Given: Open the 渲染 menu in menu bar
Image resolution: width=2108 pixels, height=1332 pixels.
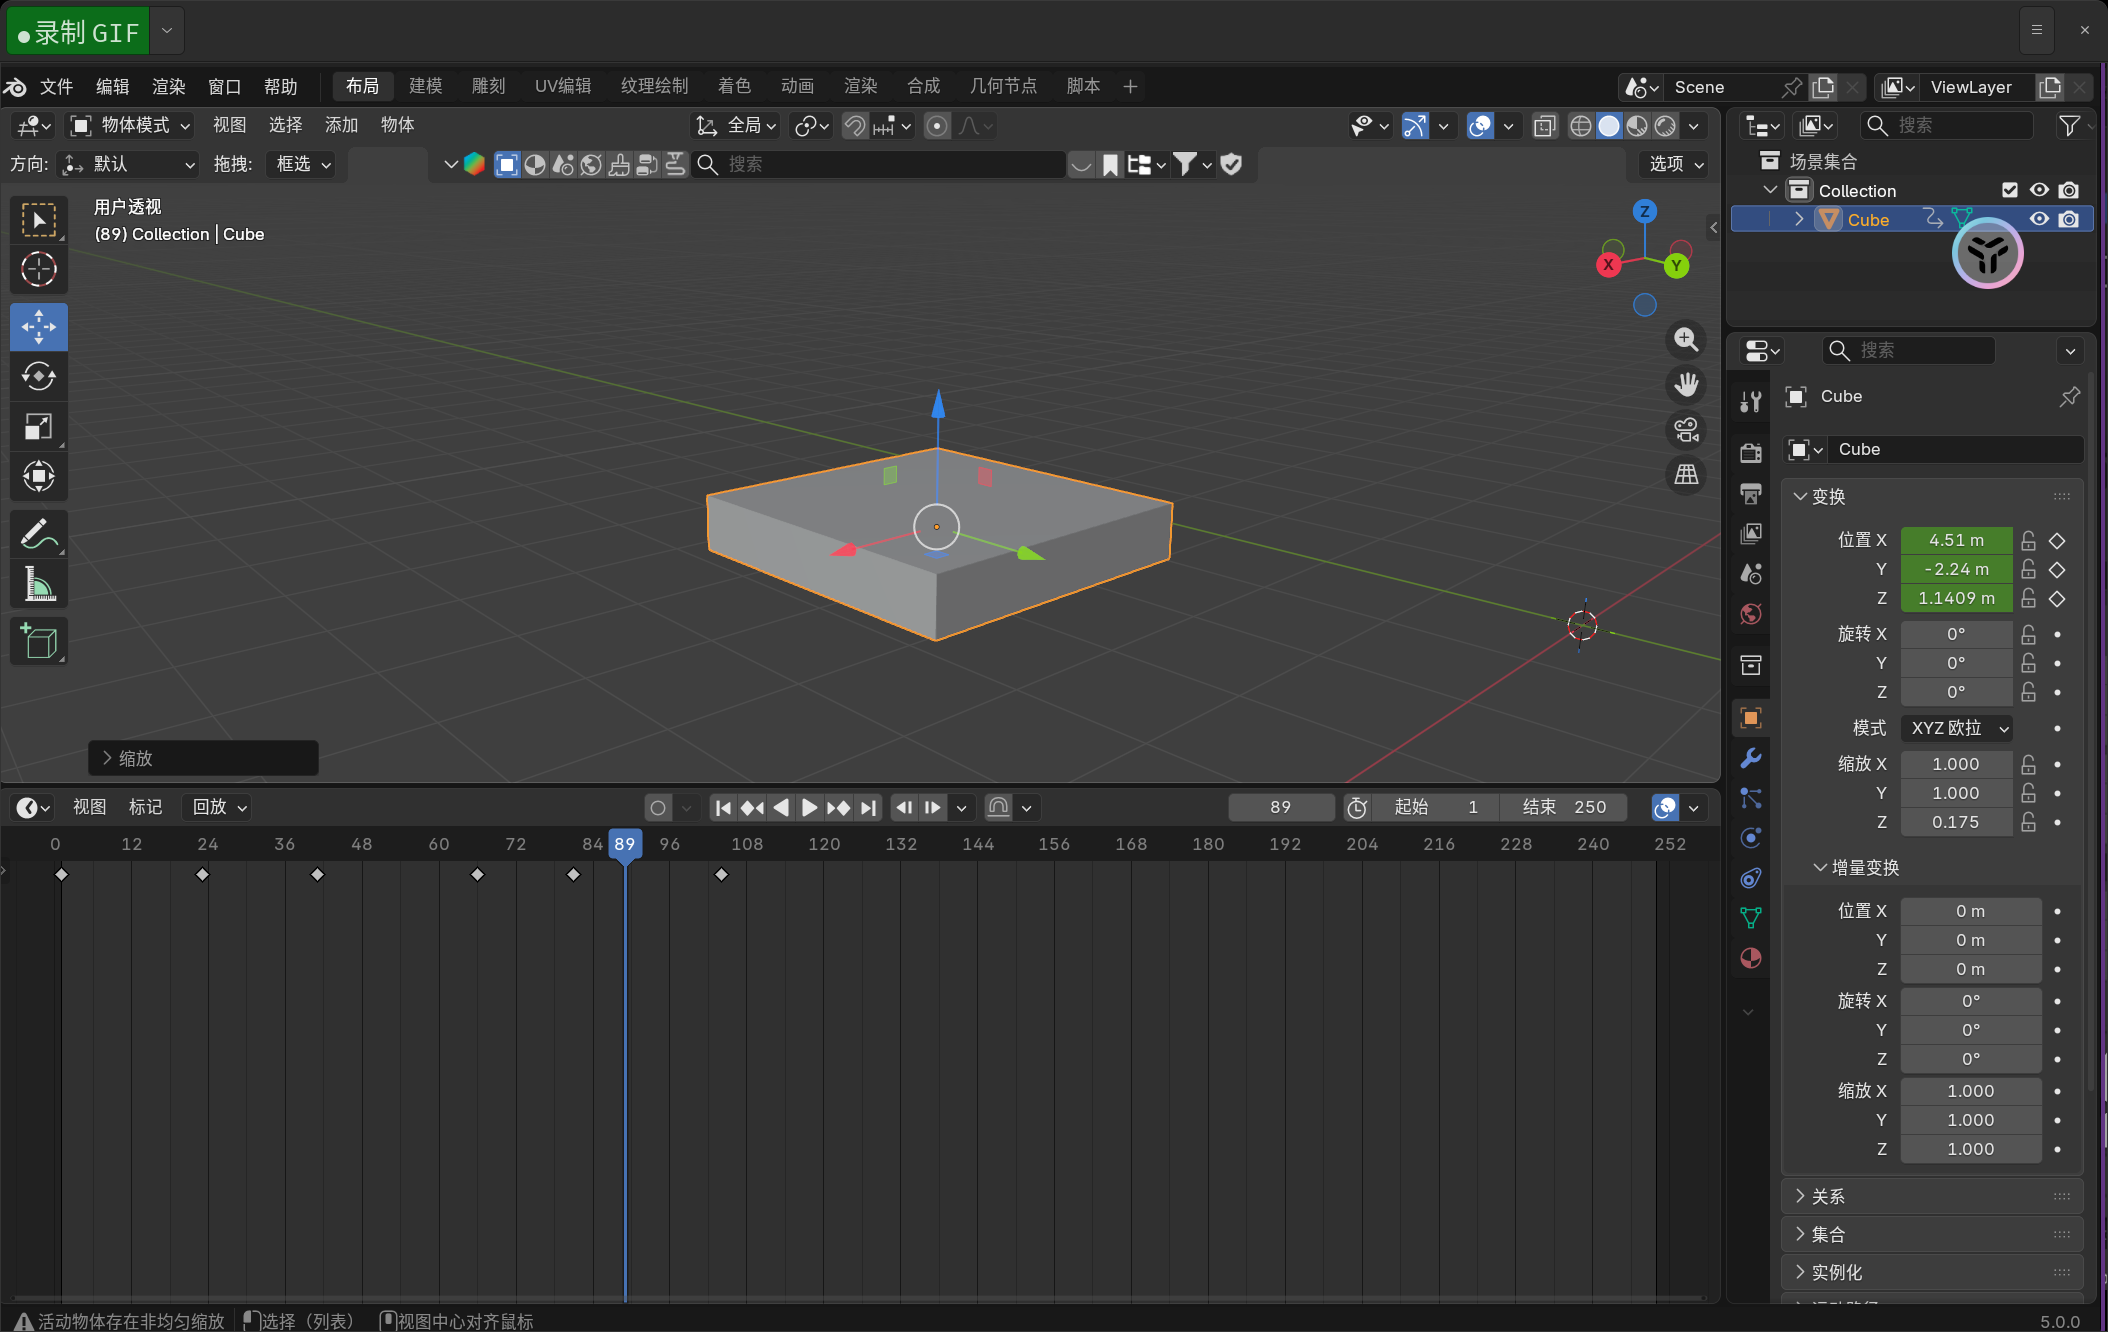Looking at the screenshot, I should pos(168,87).
